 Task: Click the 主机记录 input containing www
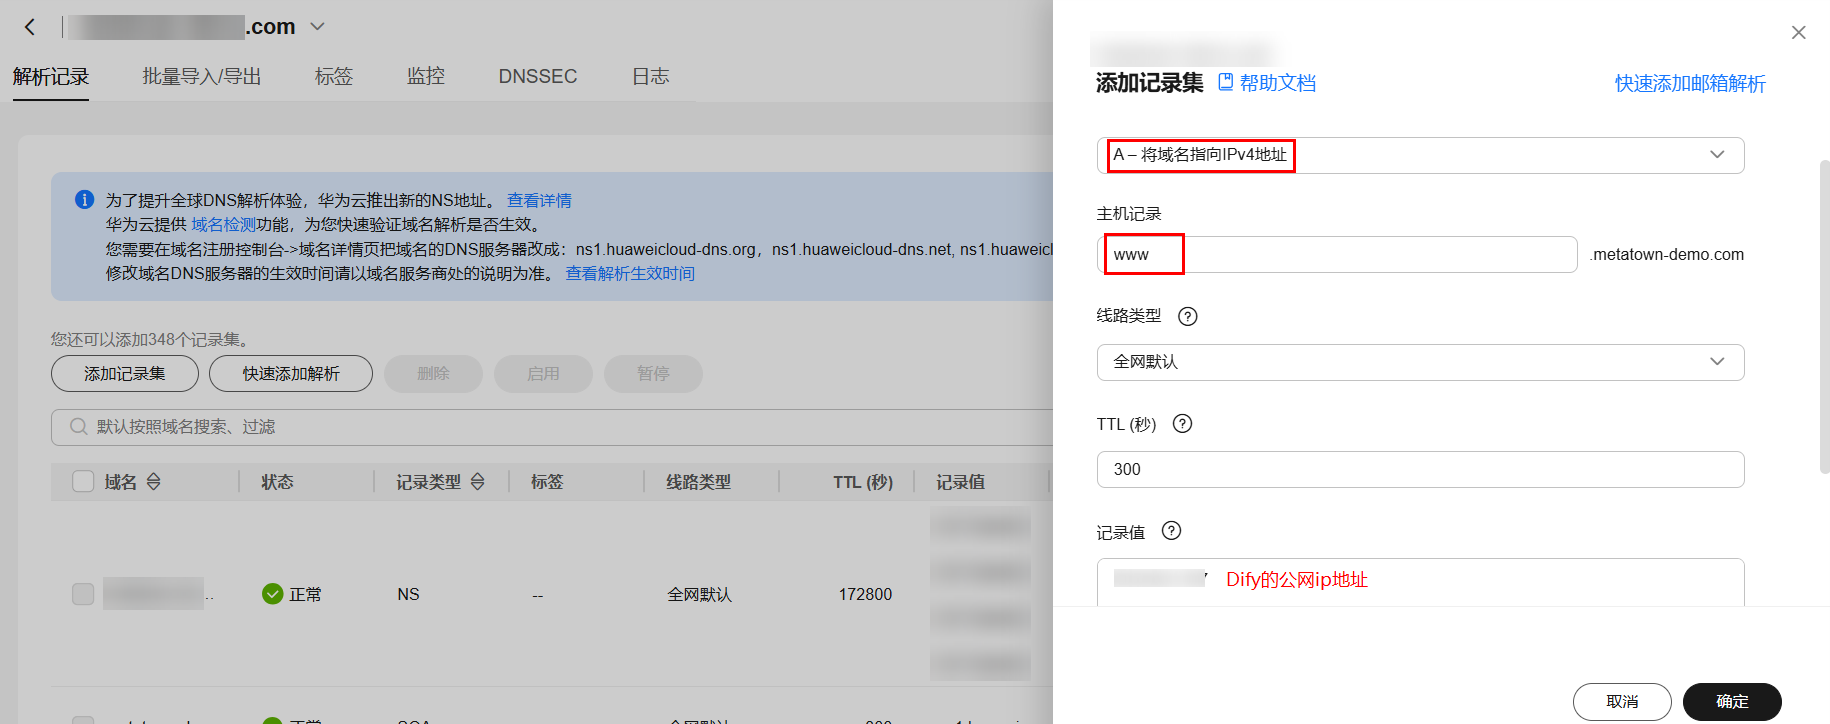pyautogui.click(x=1337, y=254)
